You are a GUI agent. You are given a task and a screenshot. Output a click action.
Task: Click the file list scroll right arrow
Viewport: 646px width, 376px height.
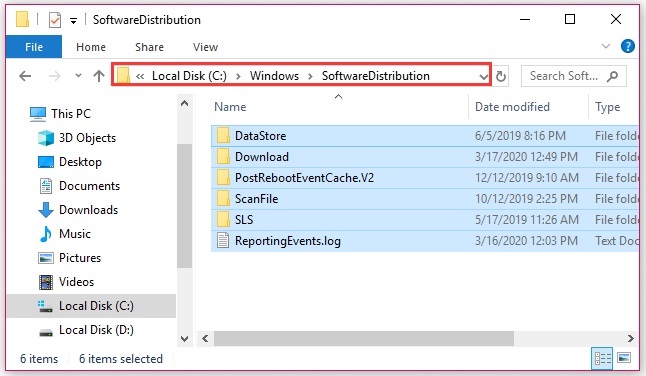[630, 339]
